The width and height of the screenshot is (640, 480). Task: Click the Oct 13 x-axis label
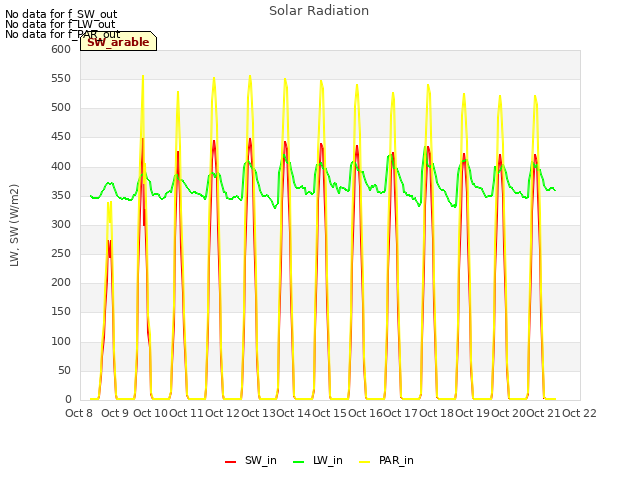pyautogui.click(x=258, y=413)
